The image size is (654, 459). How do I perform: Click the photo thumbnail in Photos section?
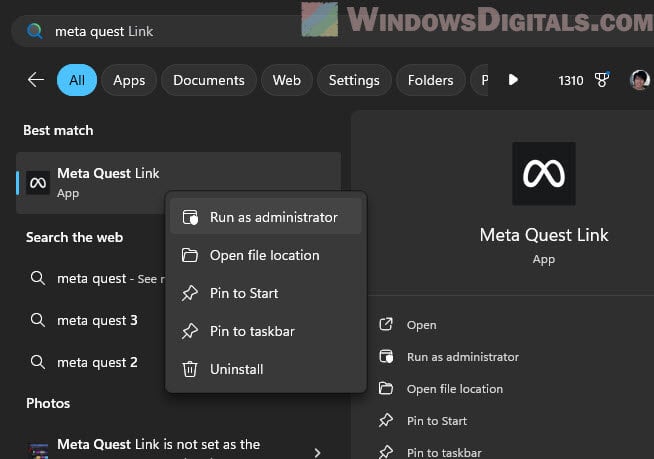coord(38,451)
